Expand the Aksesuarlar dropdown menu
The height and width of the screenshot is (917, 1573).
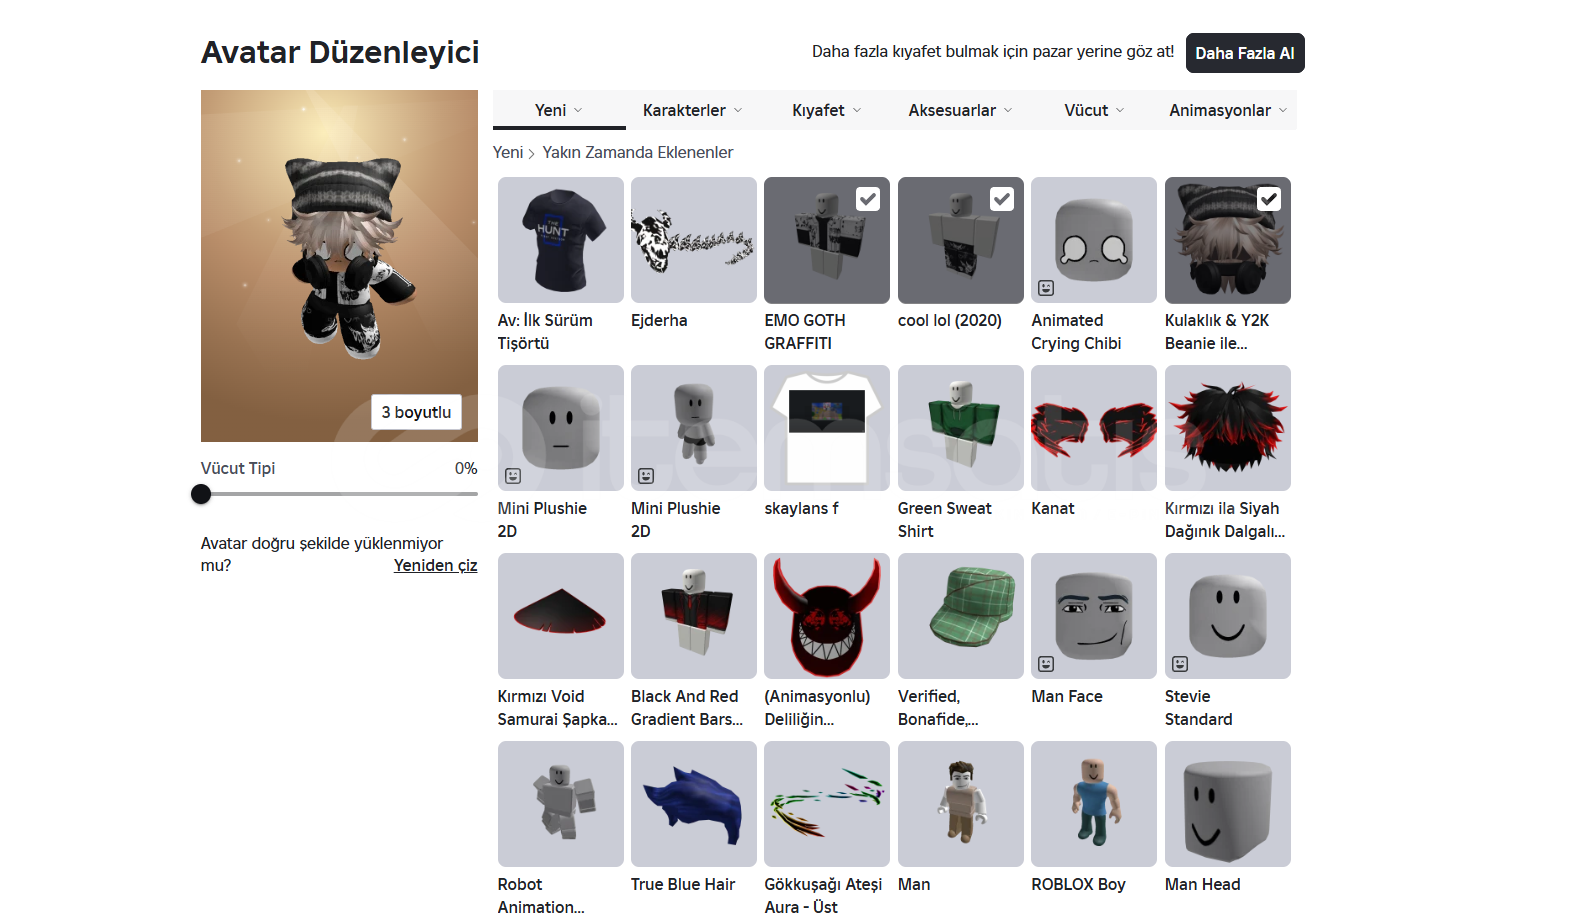(x=961, y=110)
